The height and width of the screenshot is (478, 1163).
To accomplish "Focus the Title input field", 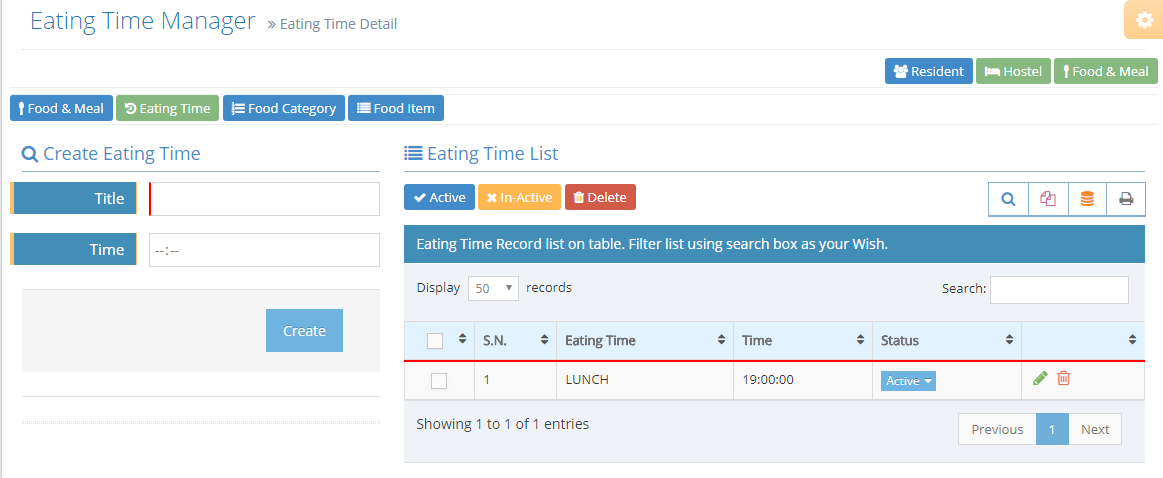I will point(264,199).
